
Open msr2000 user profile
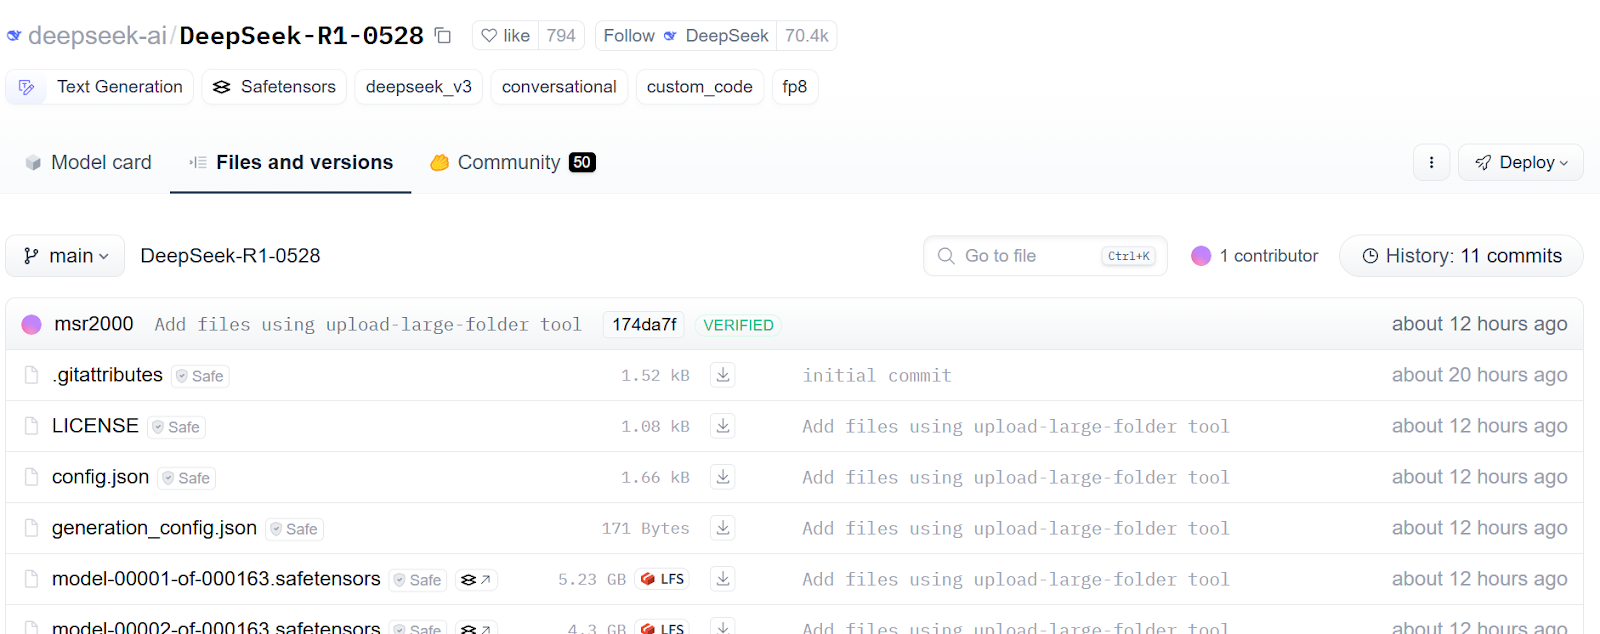(94, 324)
